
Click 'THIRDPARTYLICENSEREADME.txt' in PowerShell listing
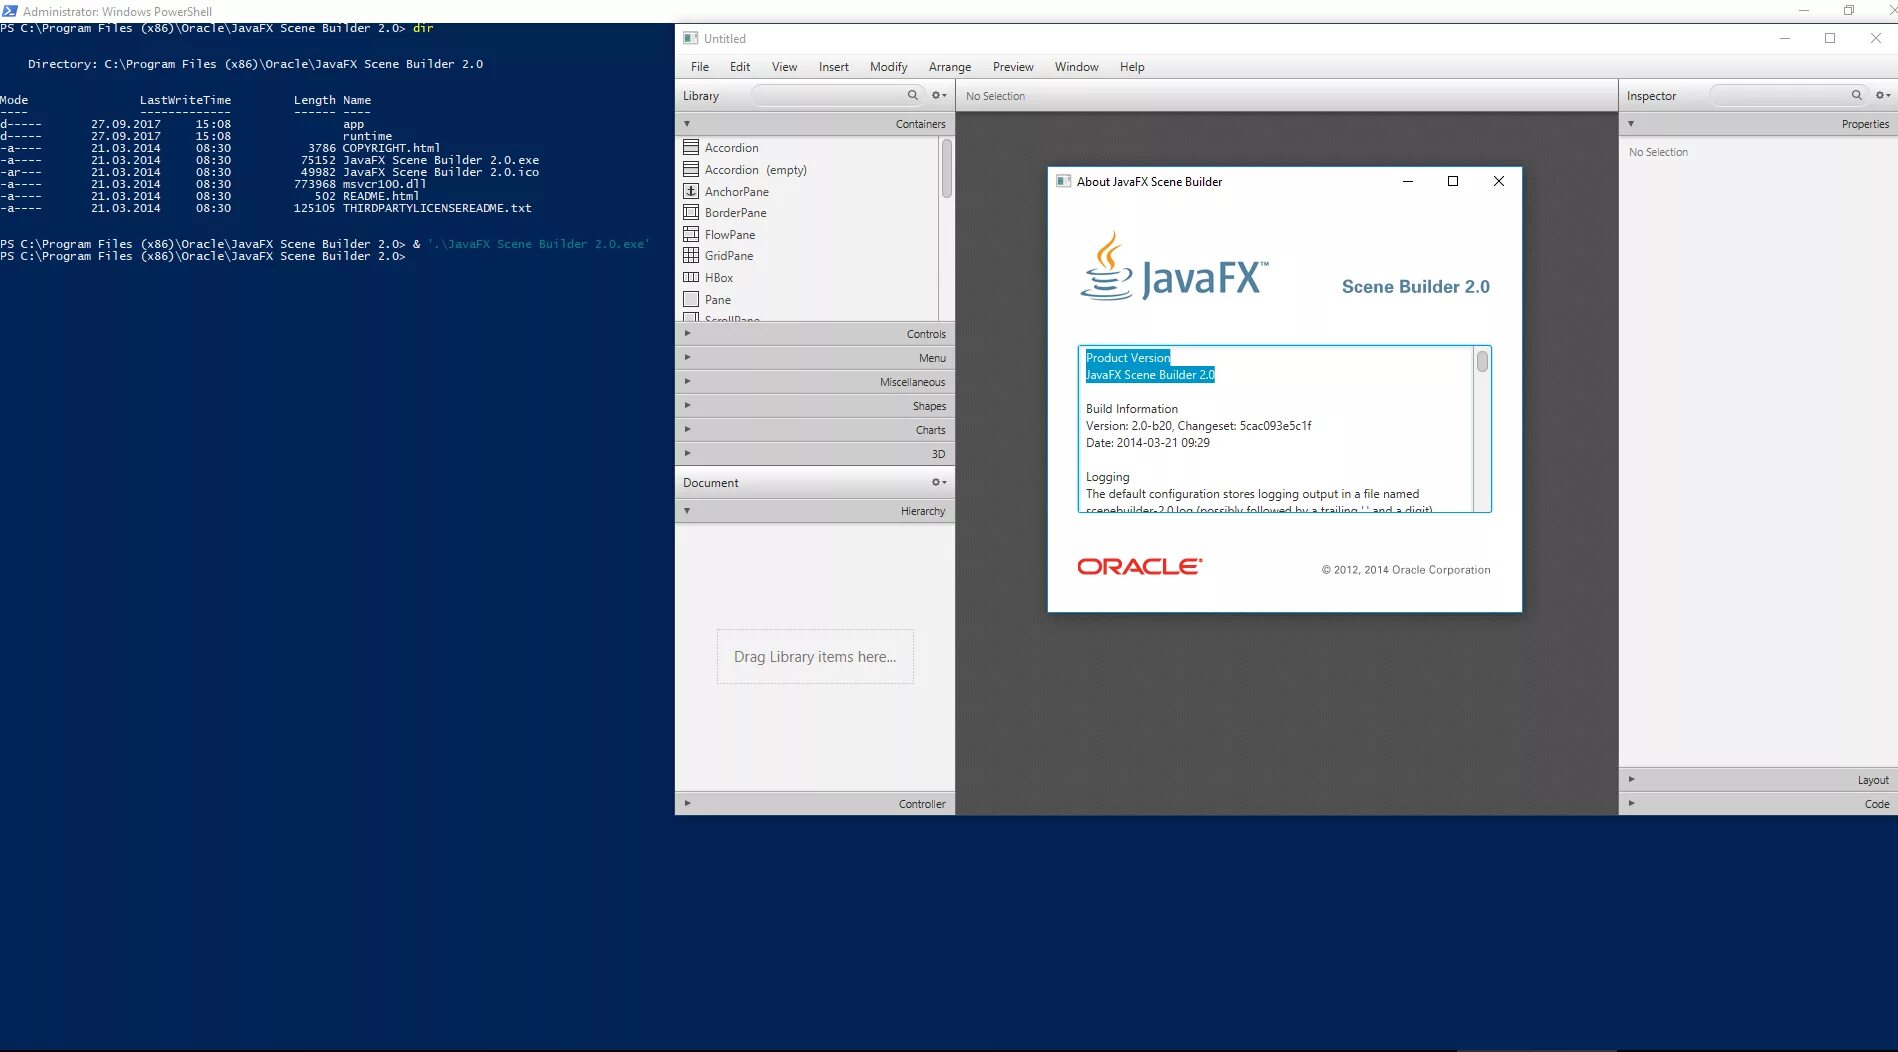[x=437, y=208]
